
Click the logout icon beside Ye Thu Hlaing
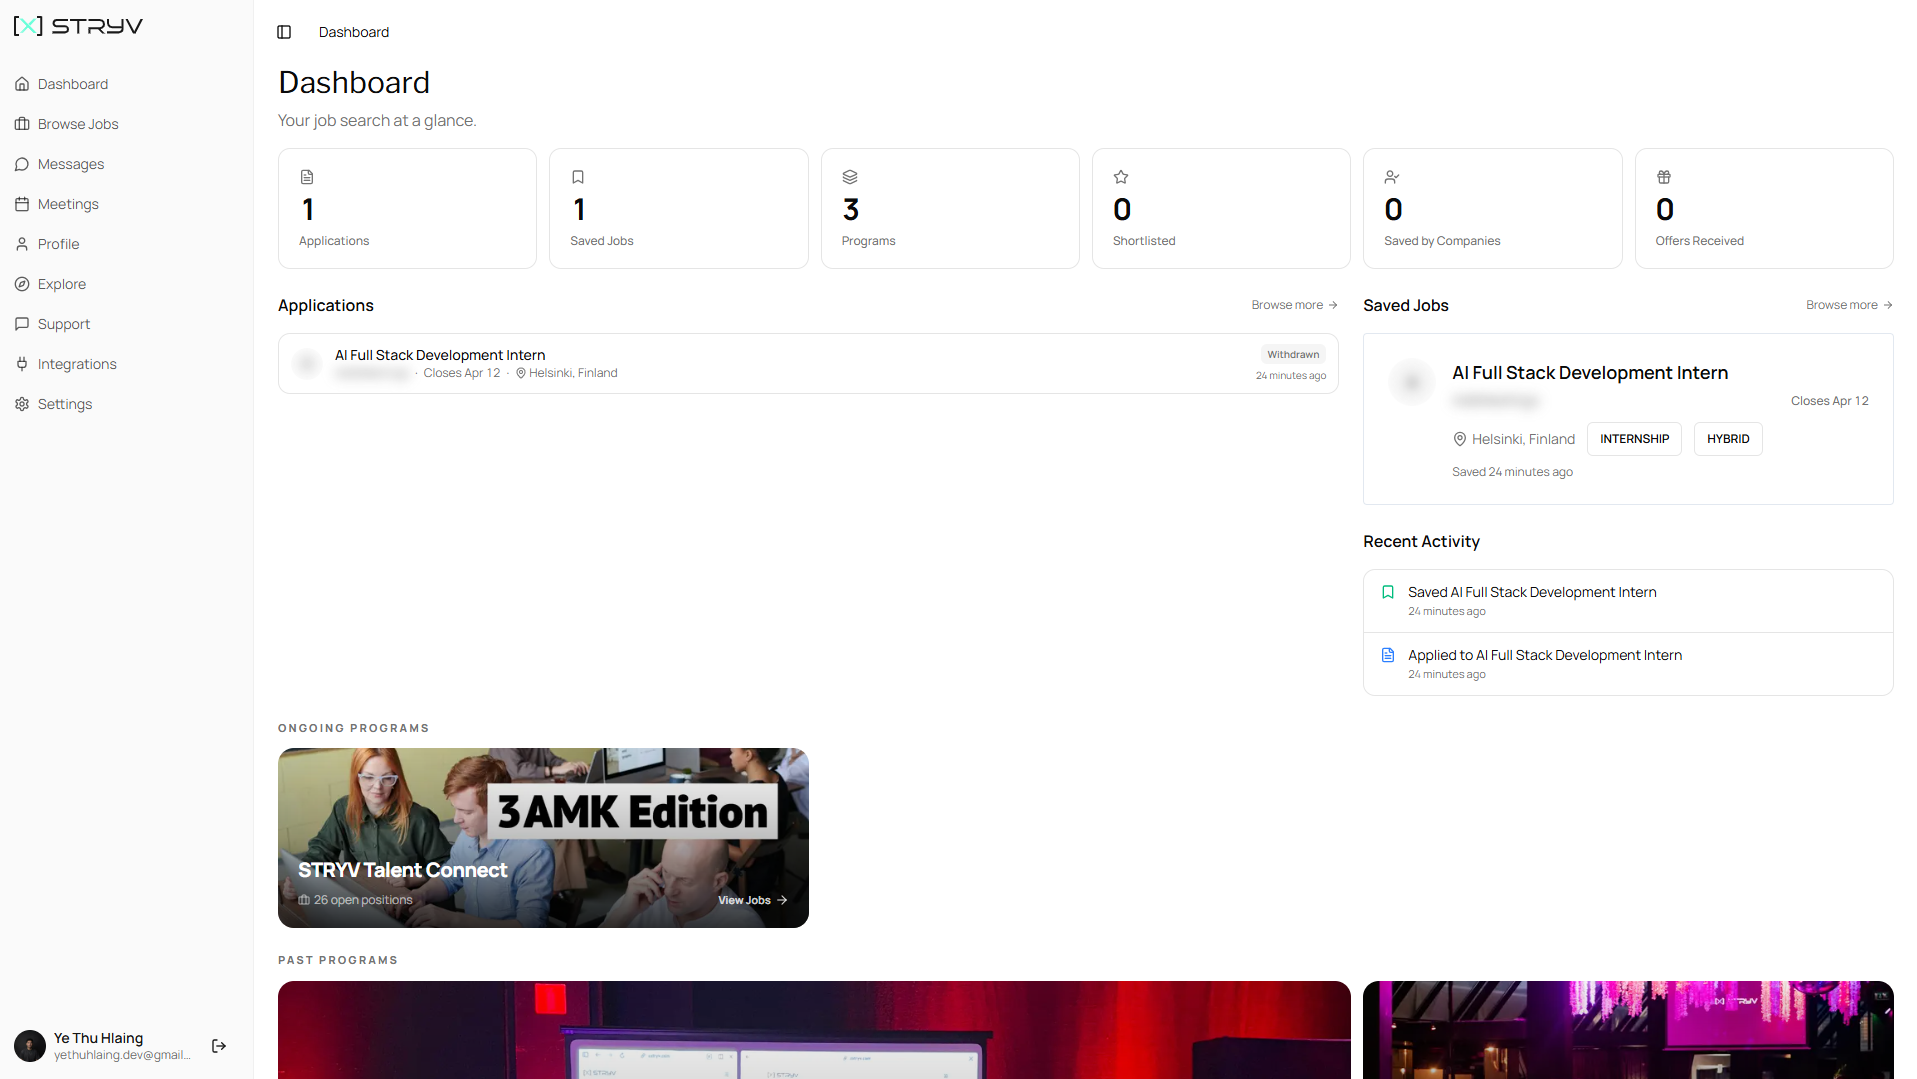click(x=219, y=1046)
